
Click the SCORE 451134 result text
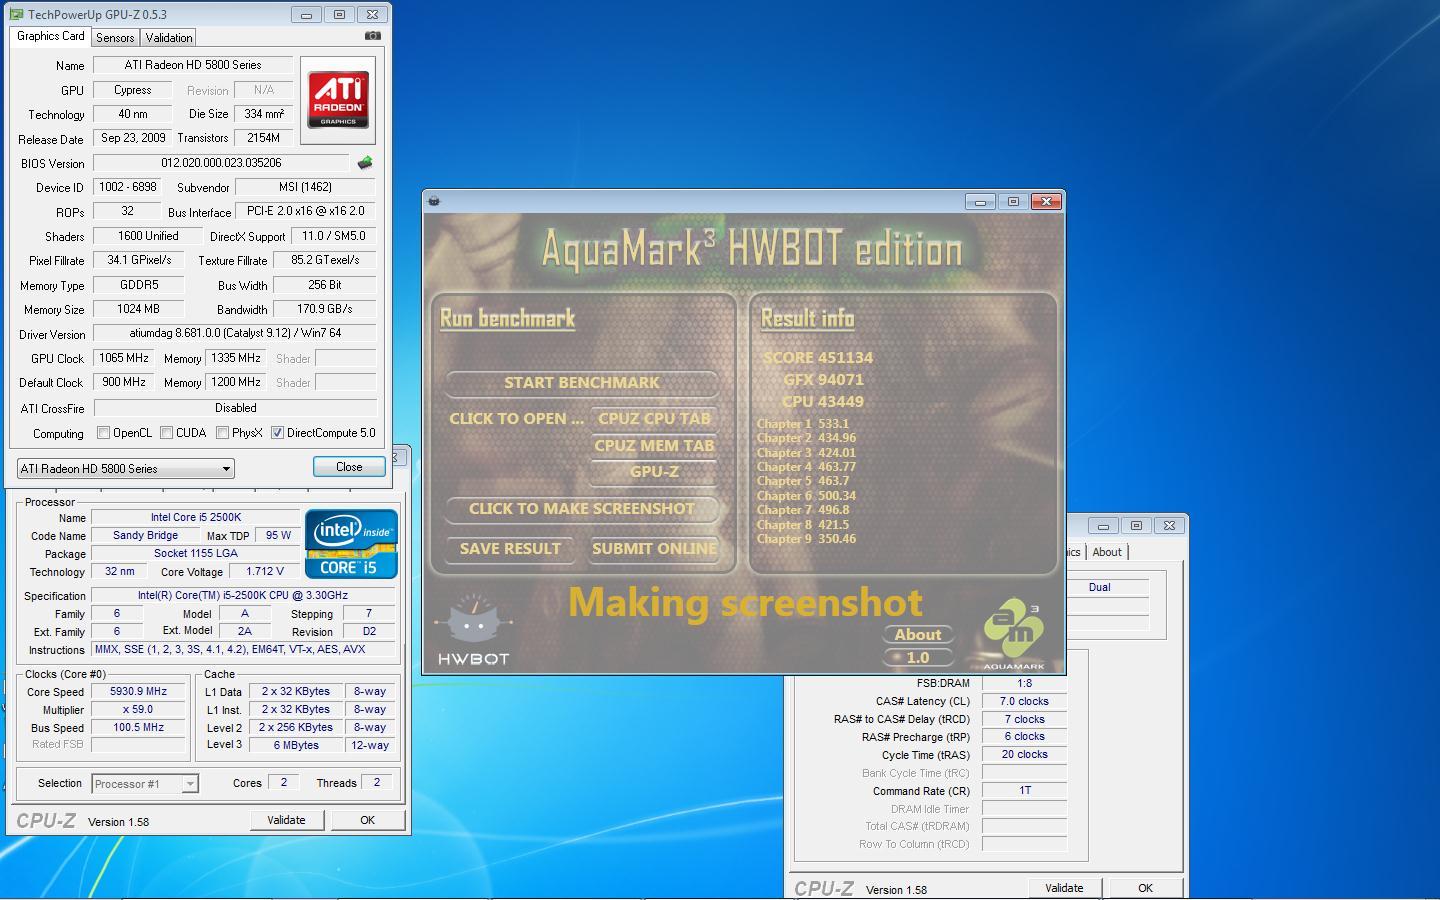(x=818, y=358)
